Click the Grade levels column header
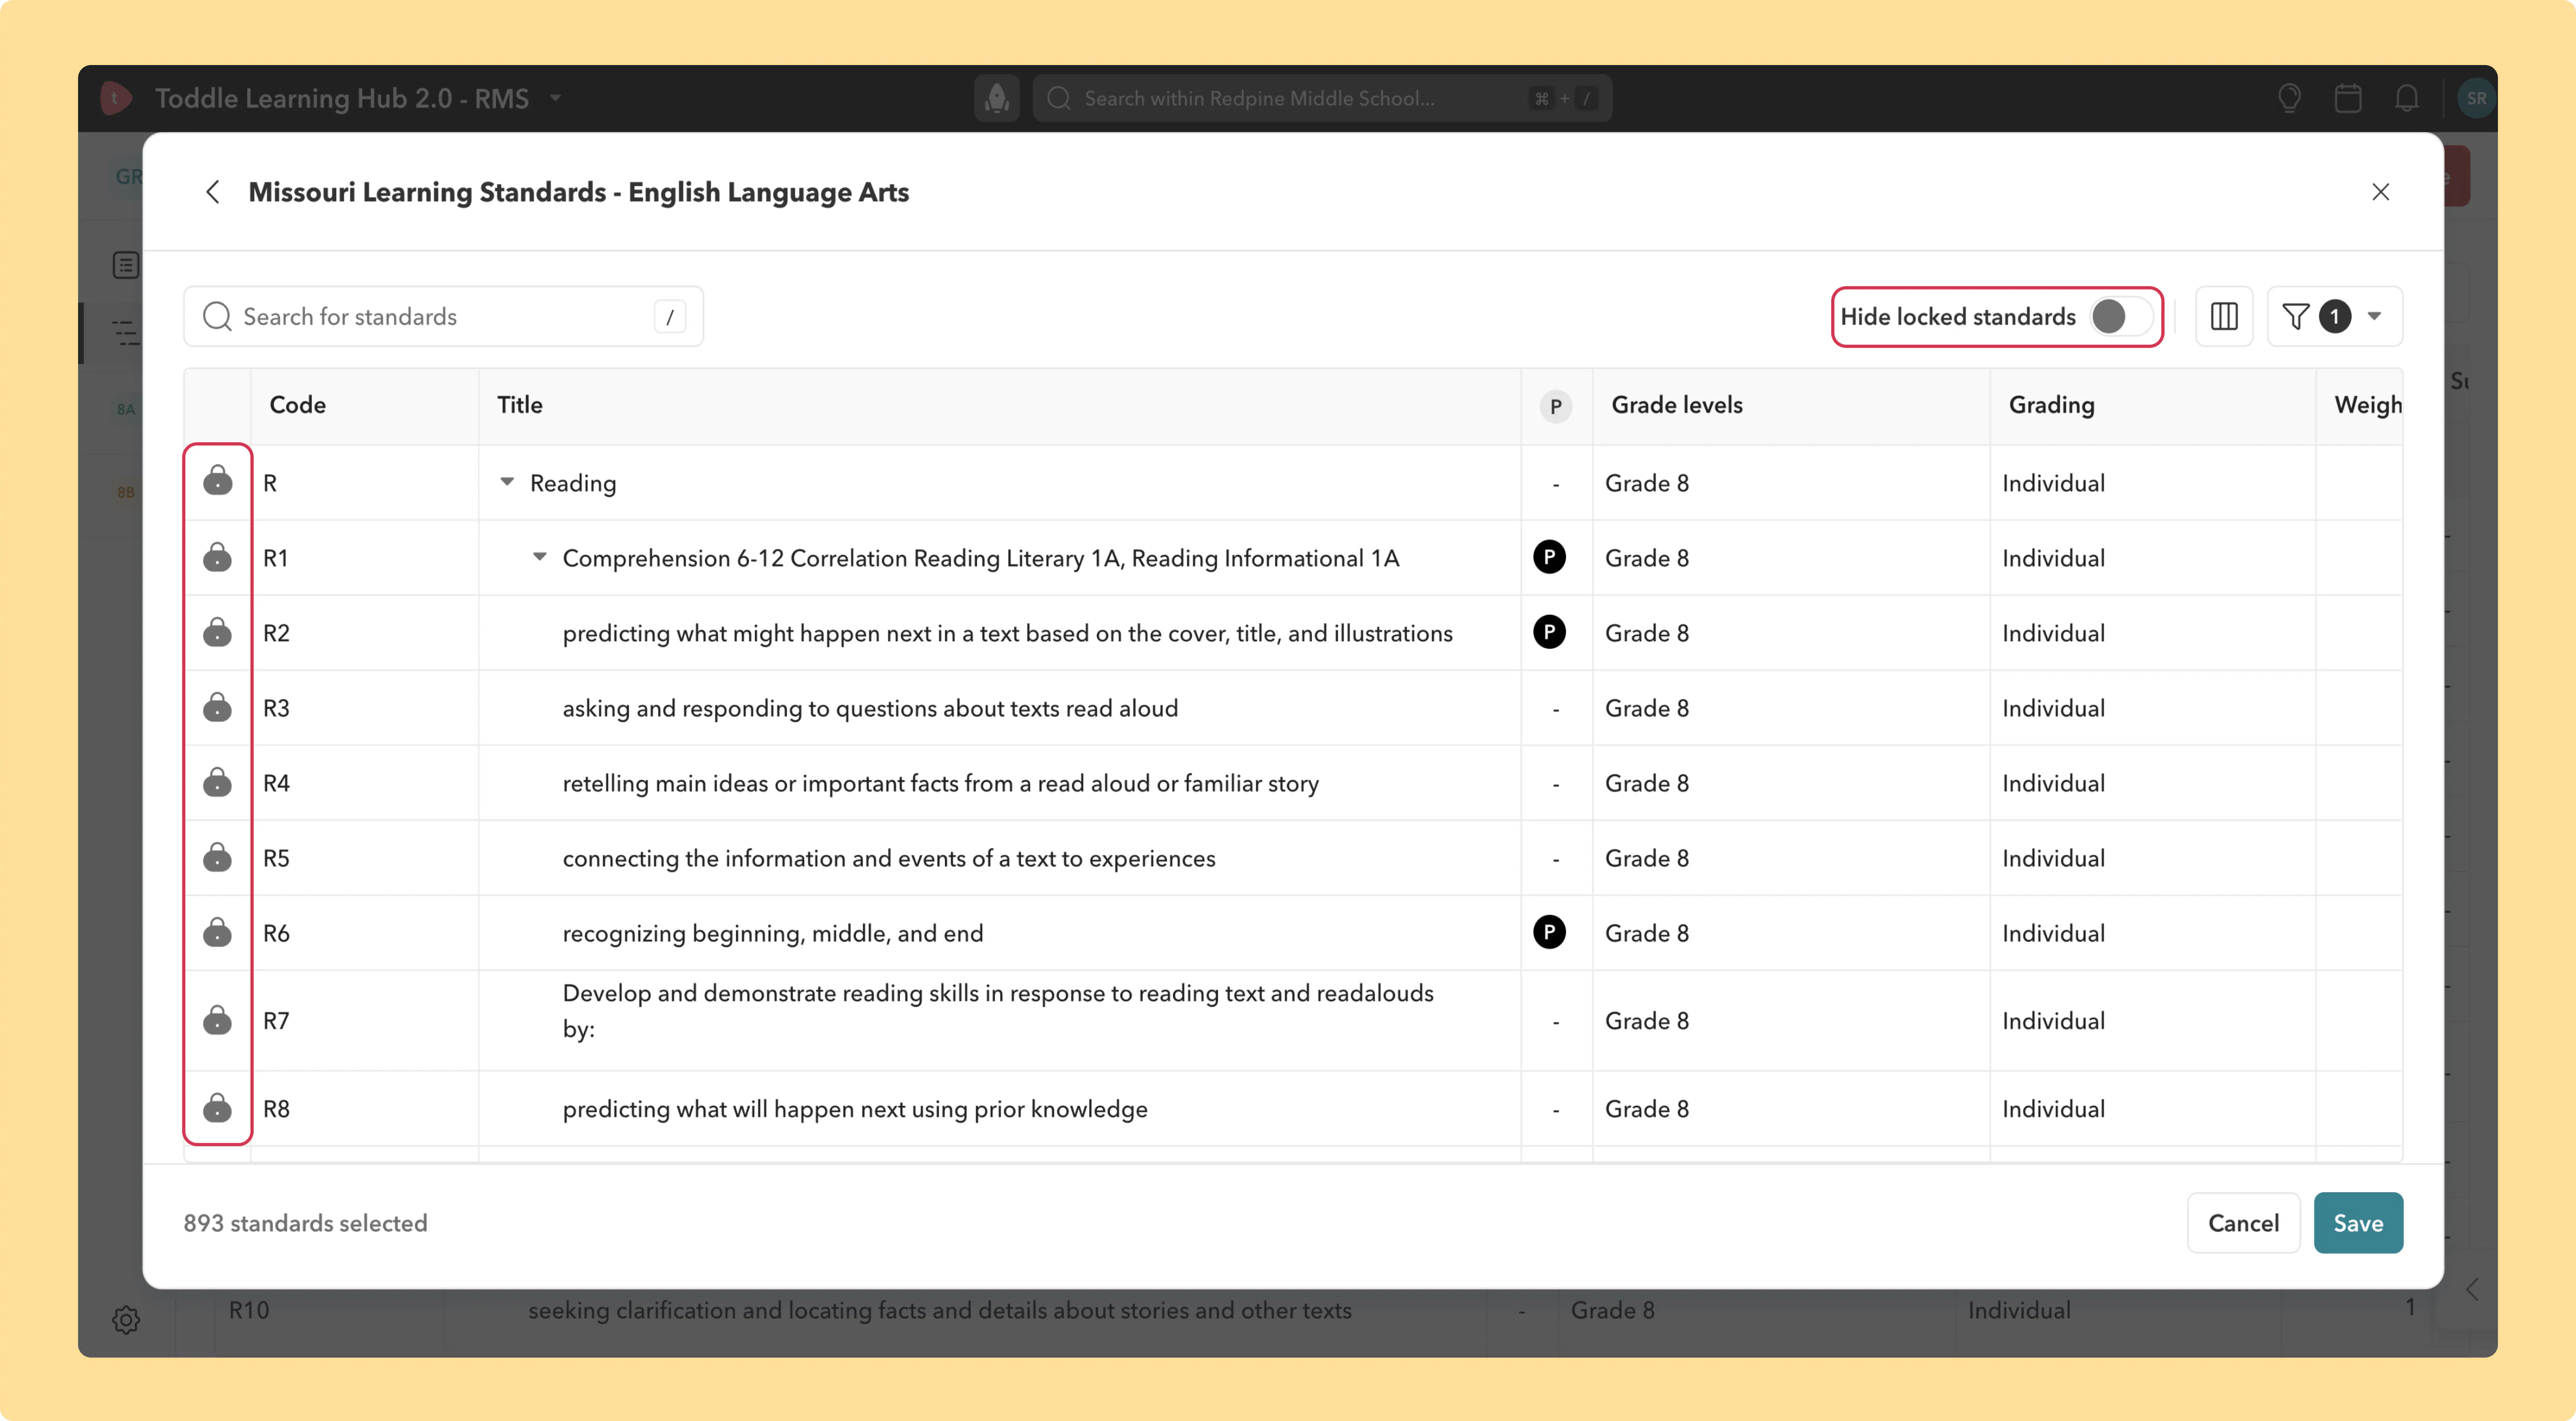 click(x=1677, y=405)
